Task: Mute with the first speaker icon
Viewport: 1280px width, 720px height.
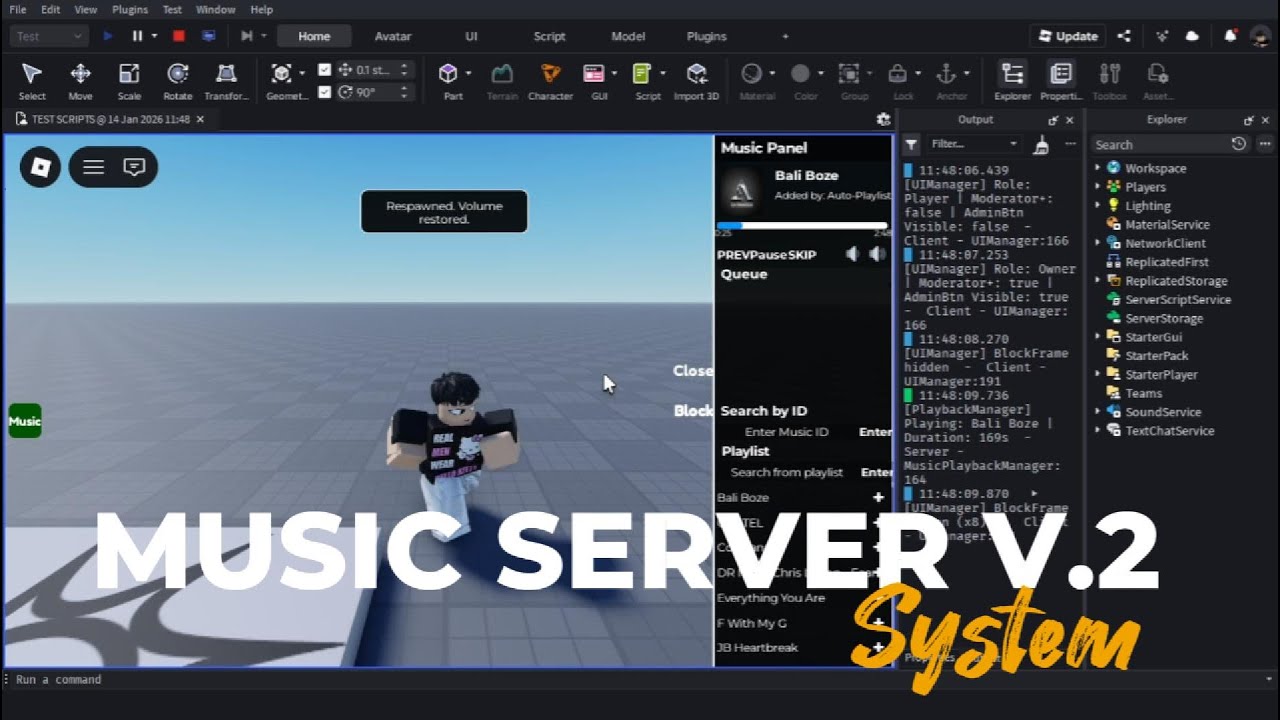Action: [x=852, y=254]
